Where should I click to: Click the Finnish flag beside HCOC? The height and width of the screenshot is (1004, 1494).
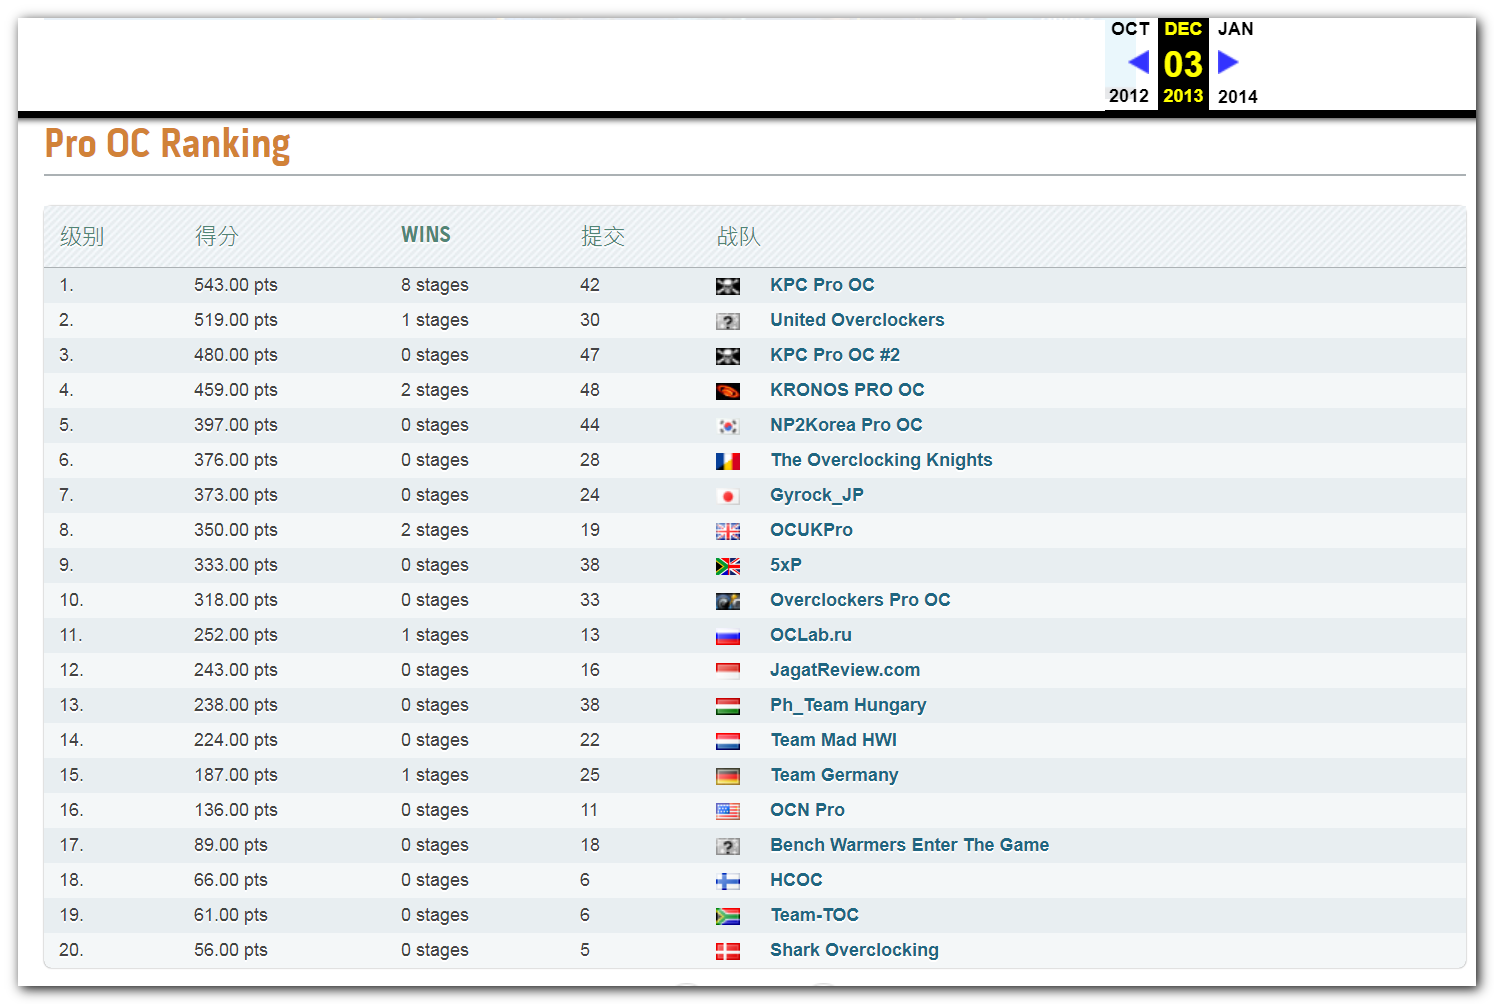(728, 882)
